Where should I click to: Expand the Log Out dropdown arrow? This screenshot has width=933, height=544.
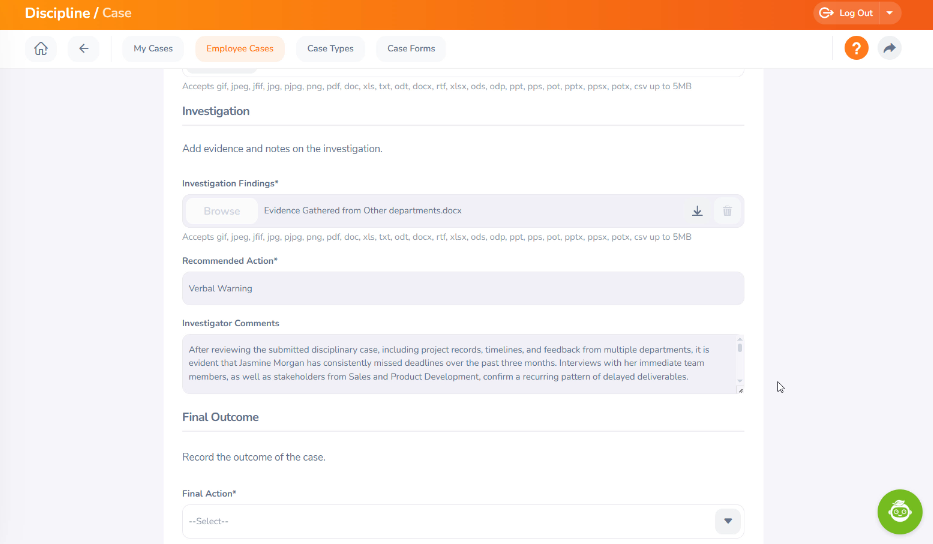[889, 13]
